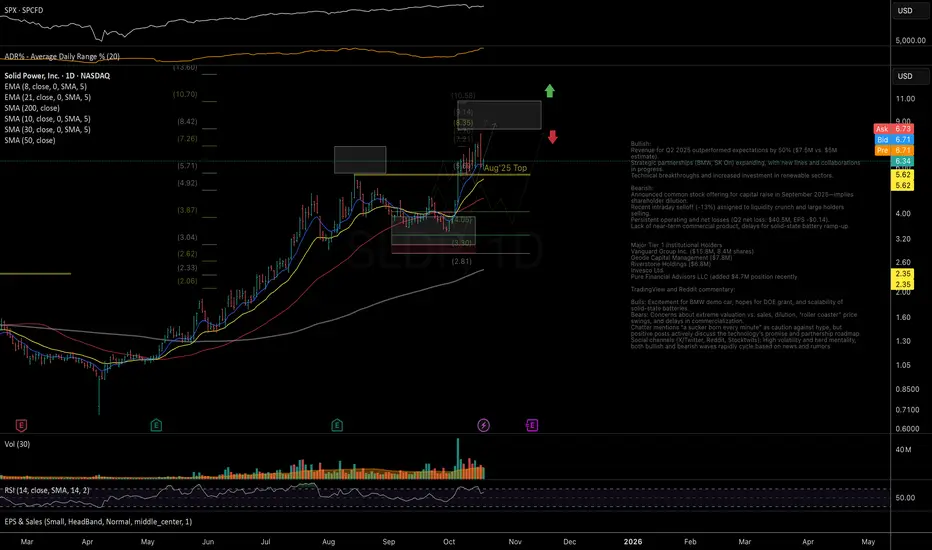The image size is (932, 550).
Task: Open the red earnings marker near March
Action: [21, 425]
